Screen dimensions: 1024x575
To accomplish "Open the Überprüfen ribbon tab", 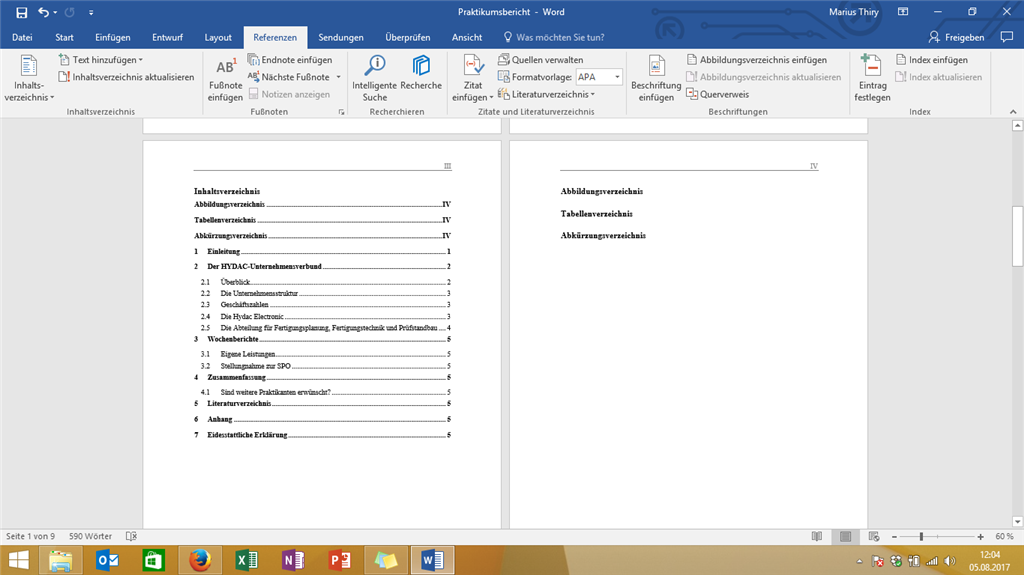I will (407, 37).
